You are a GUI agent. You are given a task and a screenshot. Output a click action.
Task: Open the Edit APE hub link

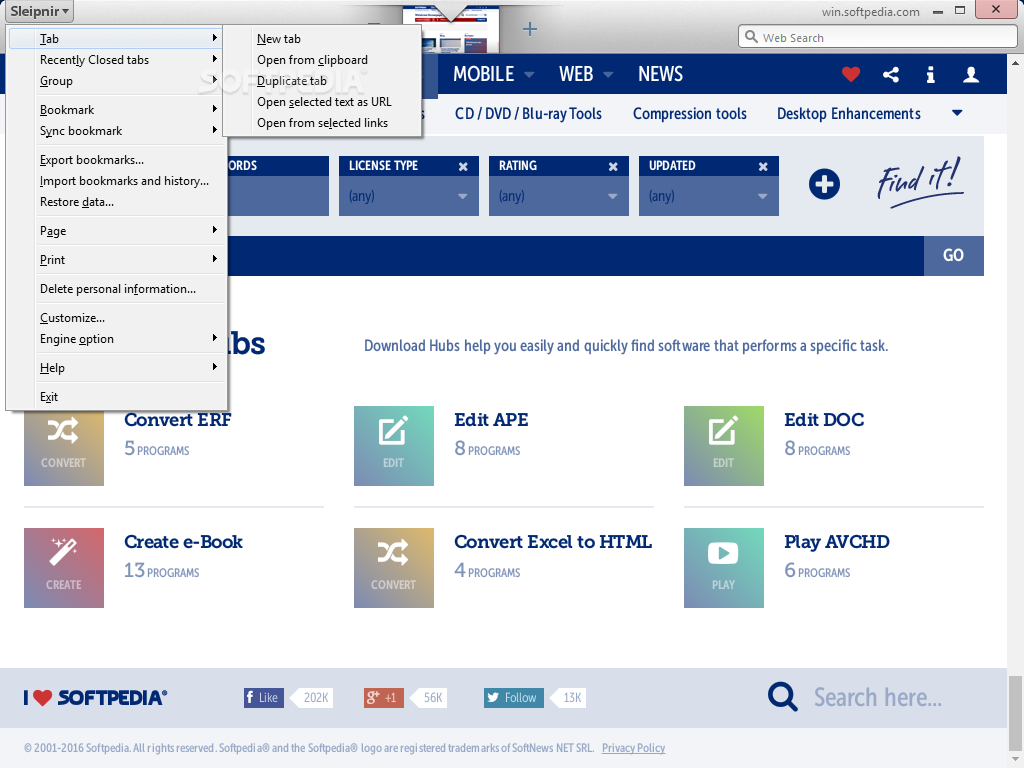click(491, 420)
